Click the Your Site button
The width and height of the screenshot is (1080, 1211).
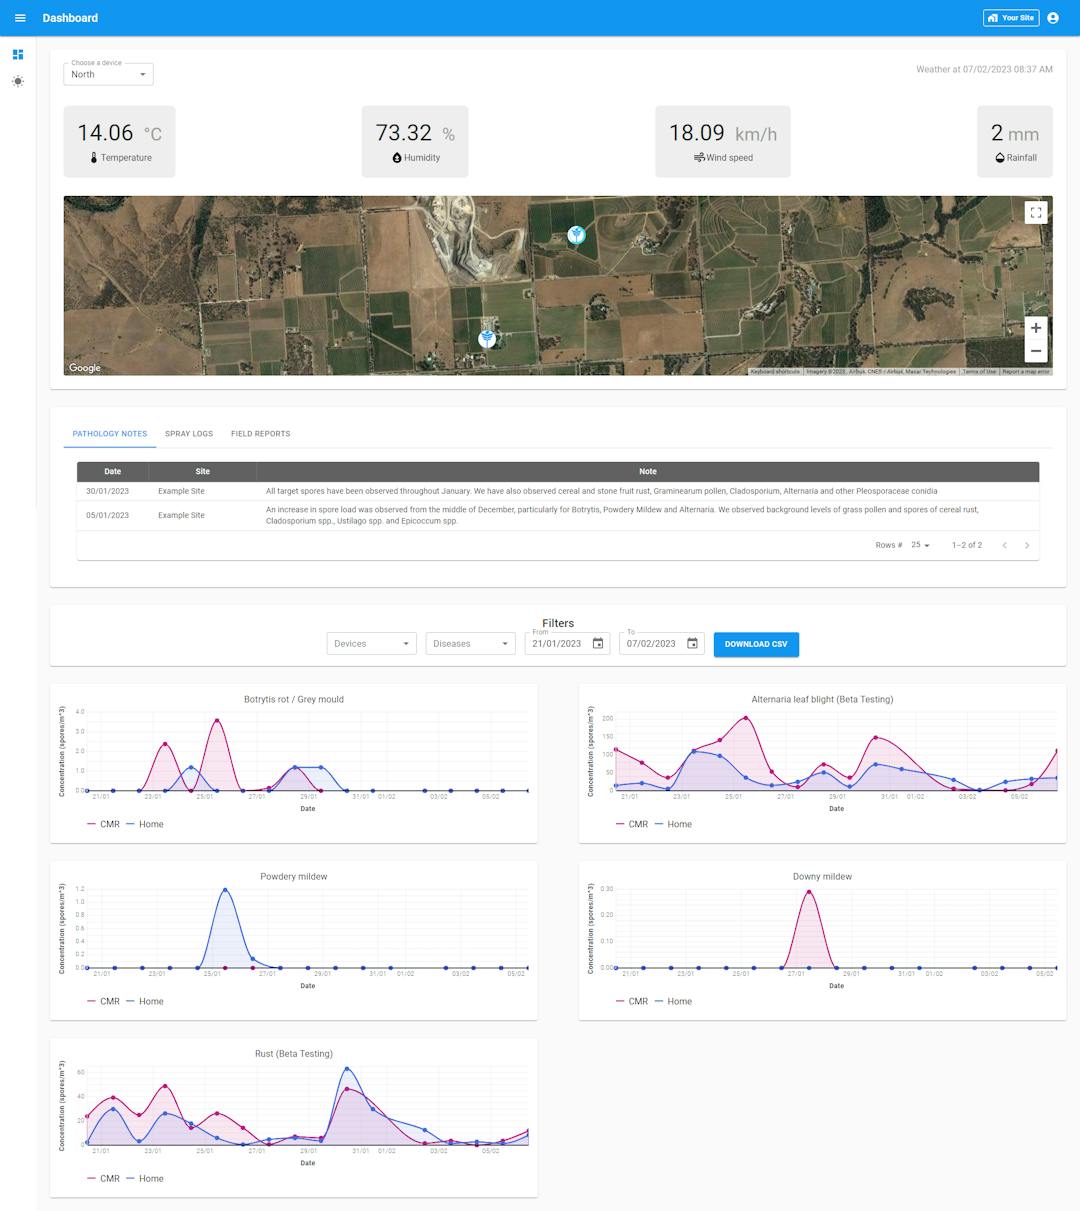[1011, 17]
